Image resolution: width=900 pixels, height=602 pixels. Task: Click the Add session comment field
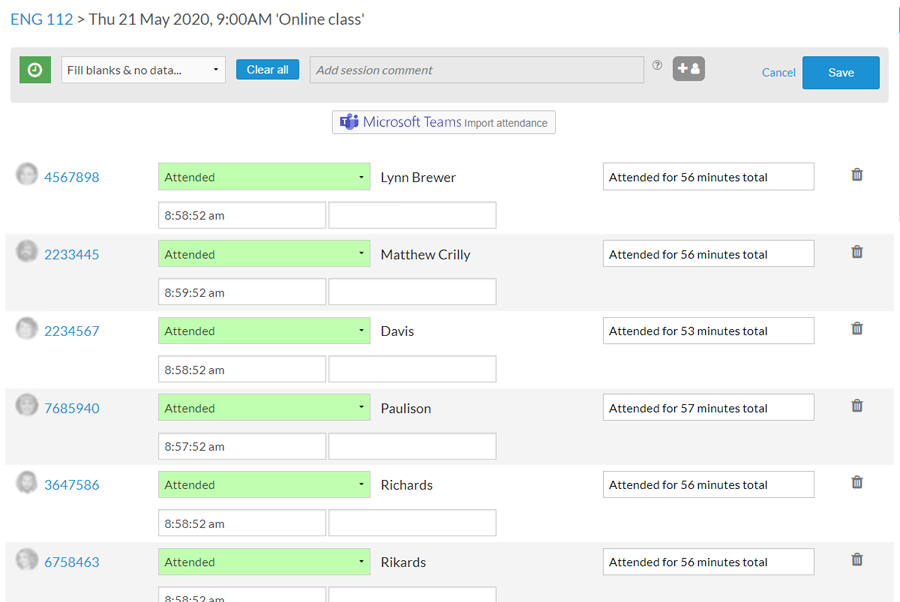[477, 69]
